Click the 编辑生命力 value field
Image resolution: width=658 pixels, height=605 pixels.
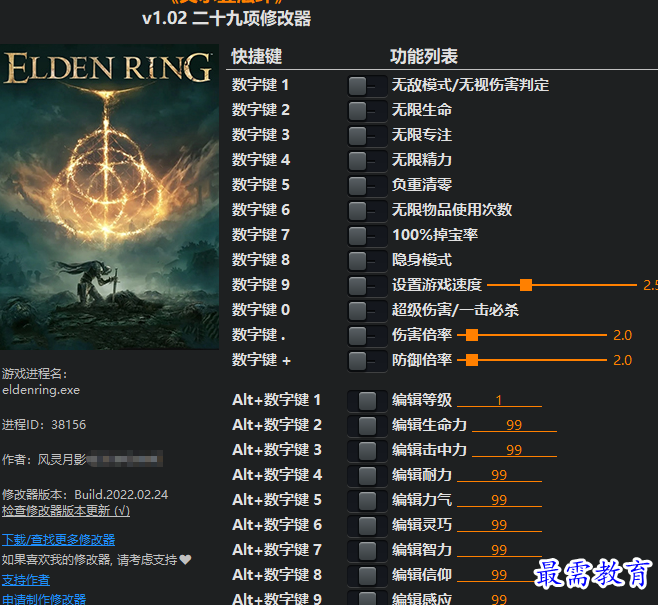(x=514, y=425)
